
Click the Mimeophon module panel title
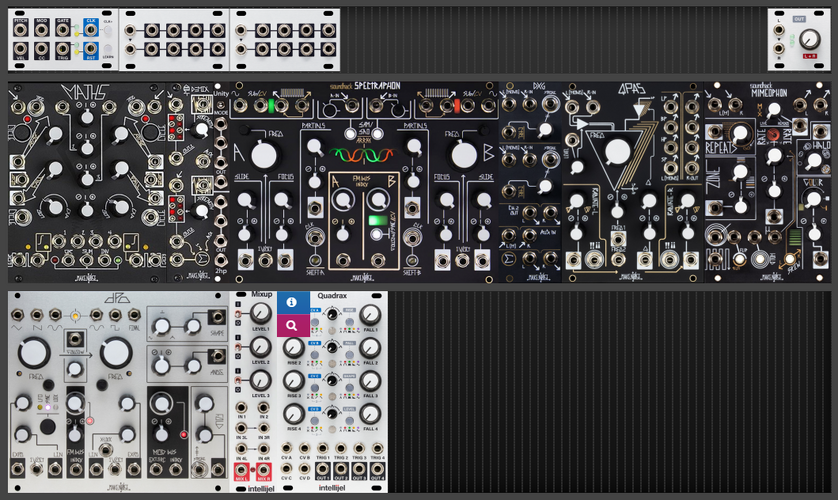tap(769, 90)
